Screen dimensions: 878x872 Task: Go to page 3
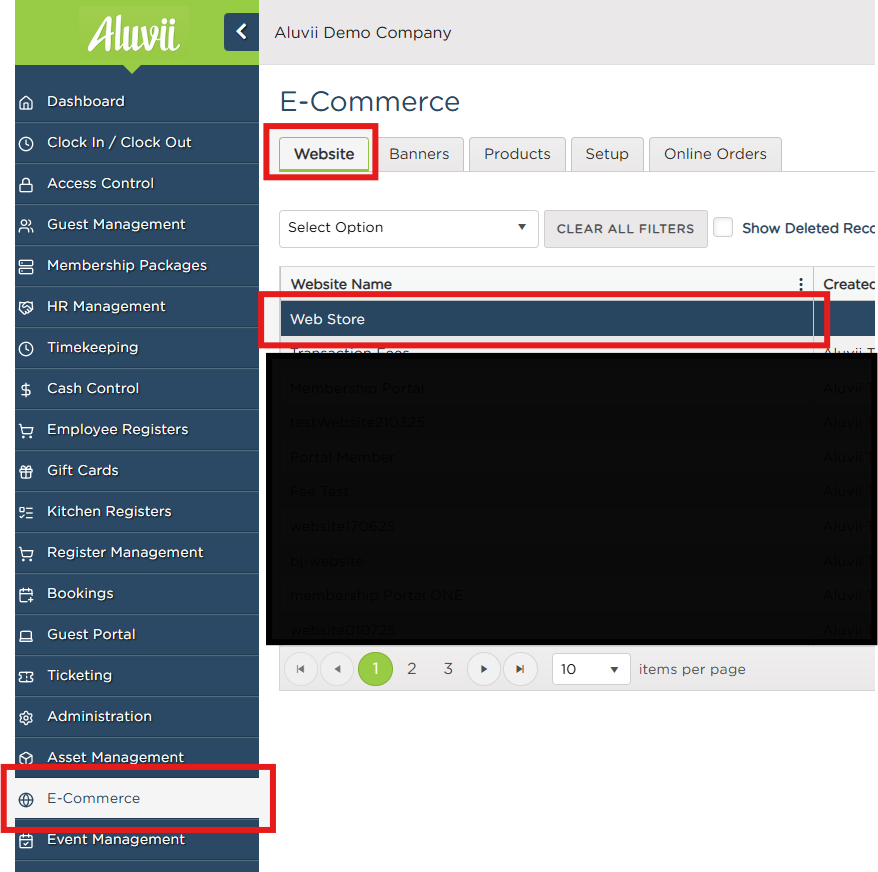(x=448, y=669)
